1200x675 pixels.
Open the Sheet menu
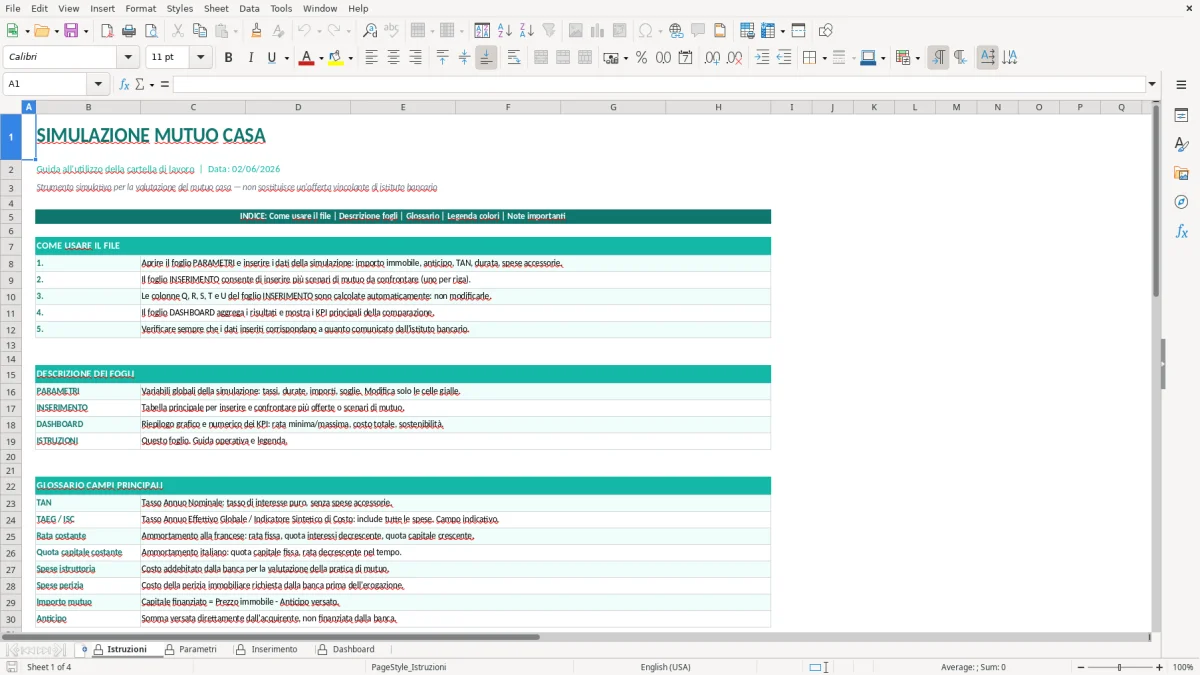click(x=216, y=8)
